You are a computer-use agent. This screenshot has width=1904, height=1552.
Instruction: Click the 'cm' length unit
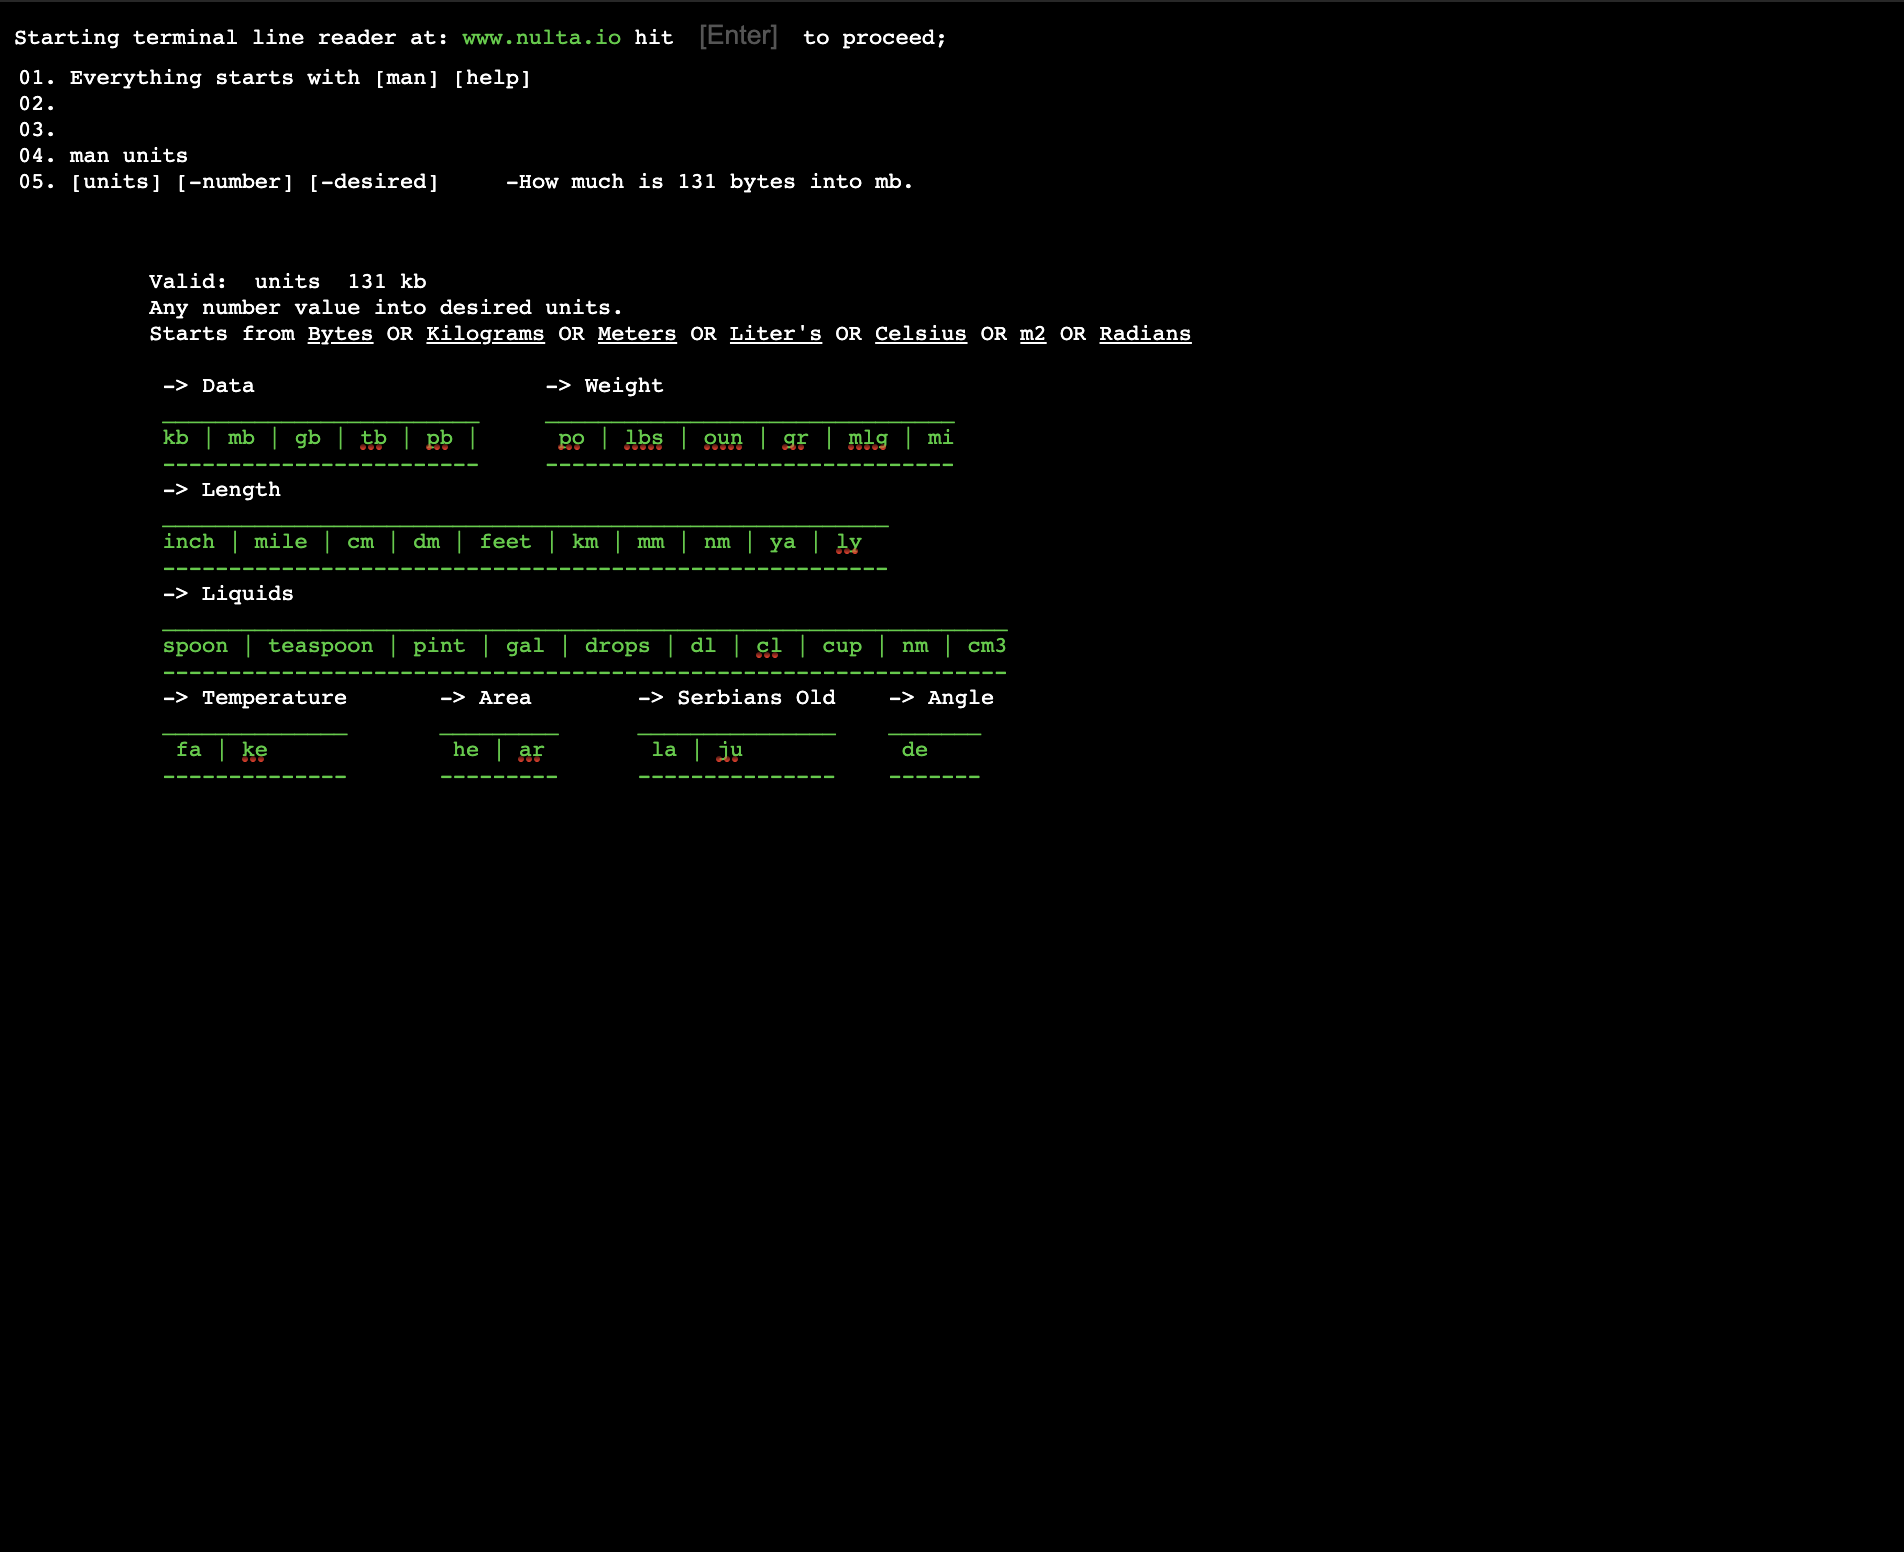click(x=361, y=542)
